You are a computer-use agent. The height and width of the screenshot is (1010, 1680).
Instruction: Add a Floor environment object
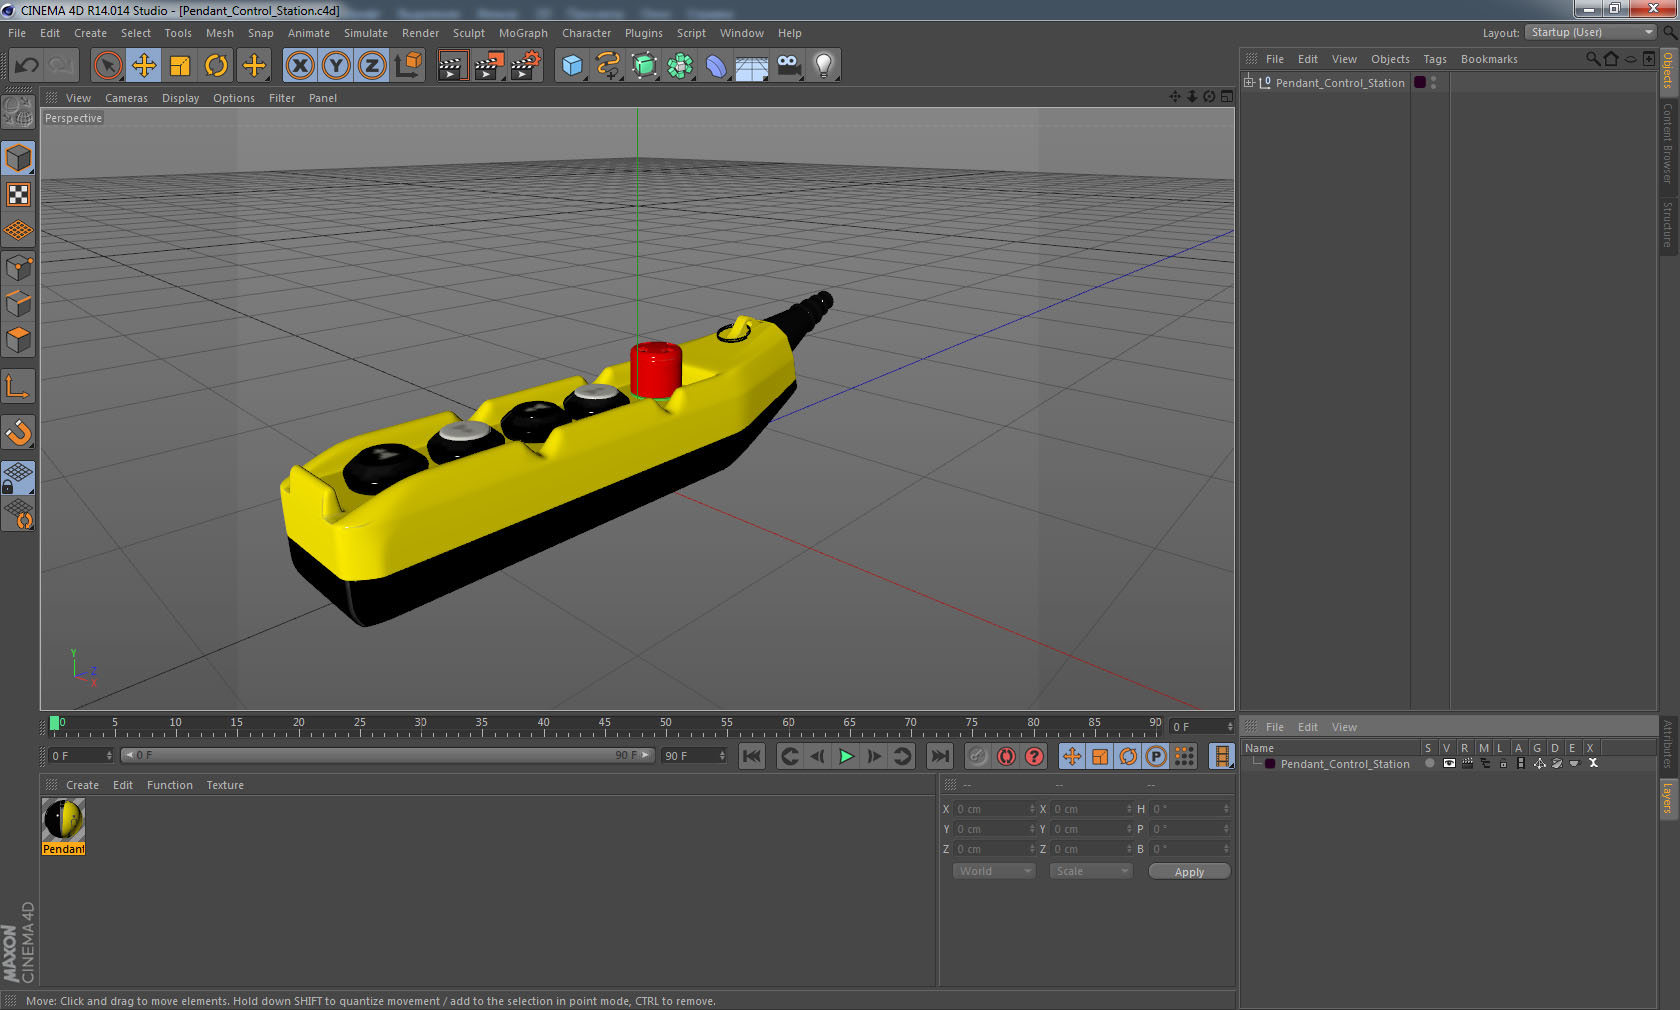click(x=752, y=66)
